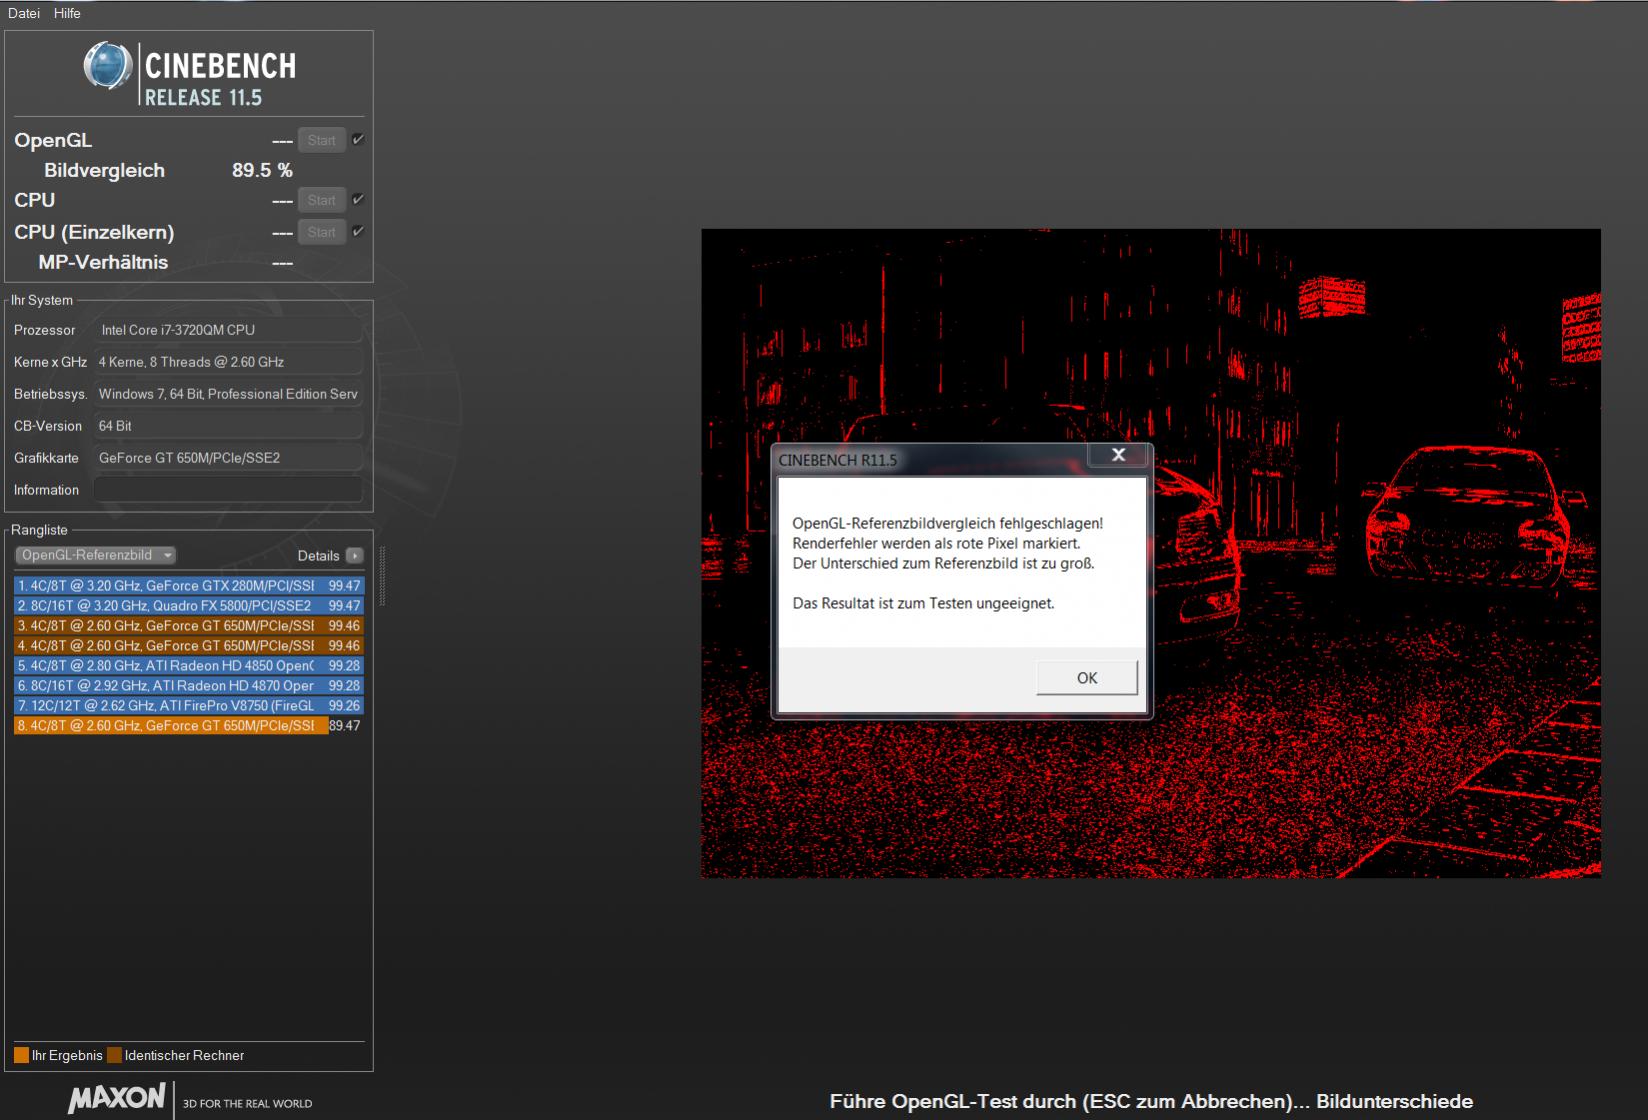This screenshot has height=1120, width=1648.
Task: Select the Kerne x GHz field value
Action: coord(228,362)
